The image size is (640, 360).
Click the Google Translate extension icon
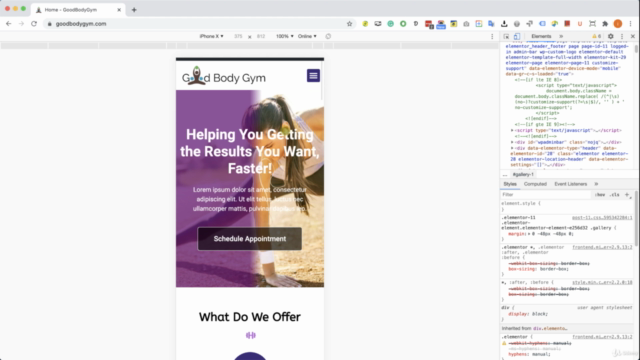pyautogui.click(x=491, y=24)
